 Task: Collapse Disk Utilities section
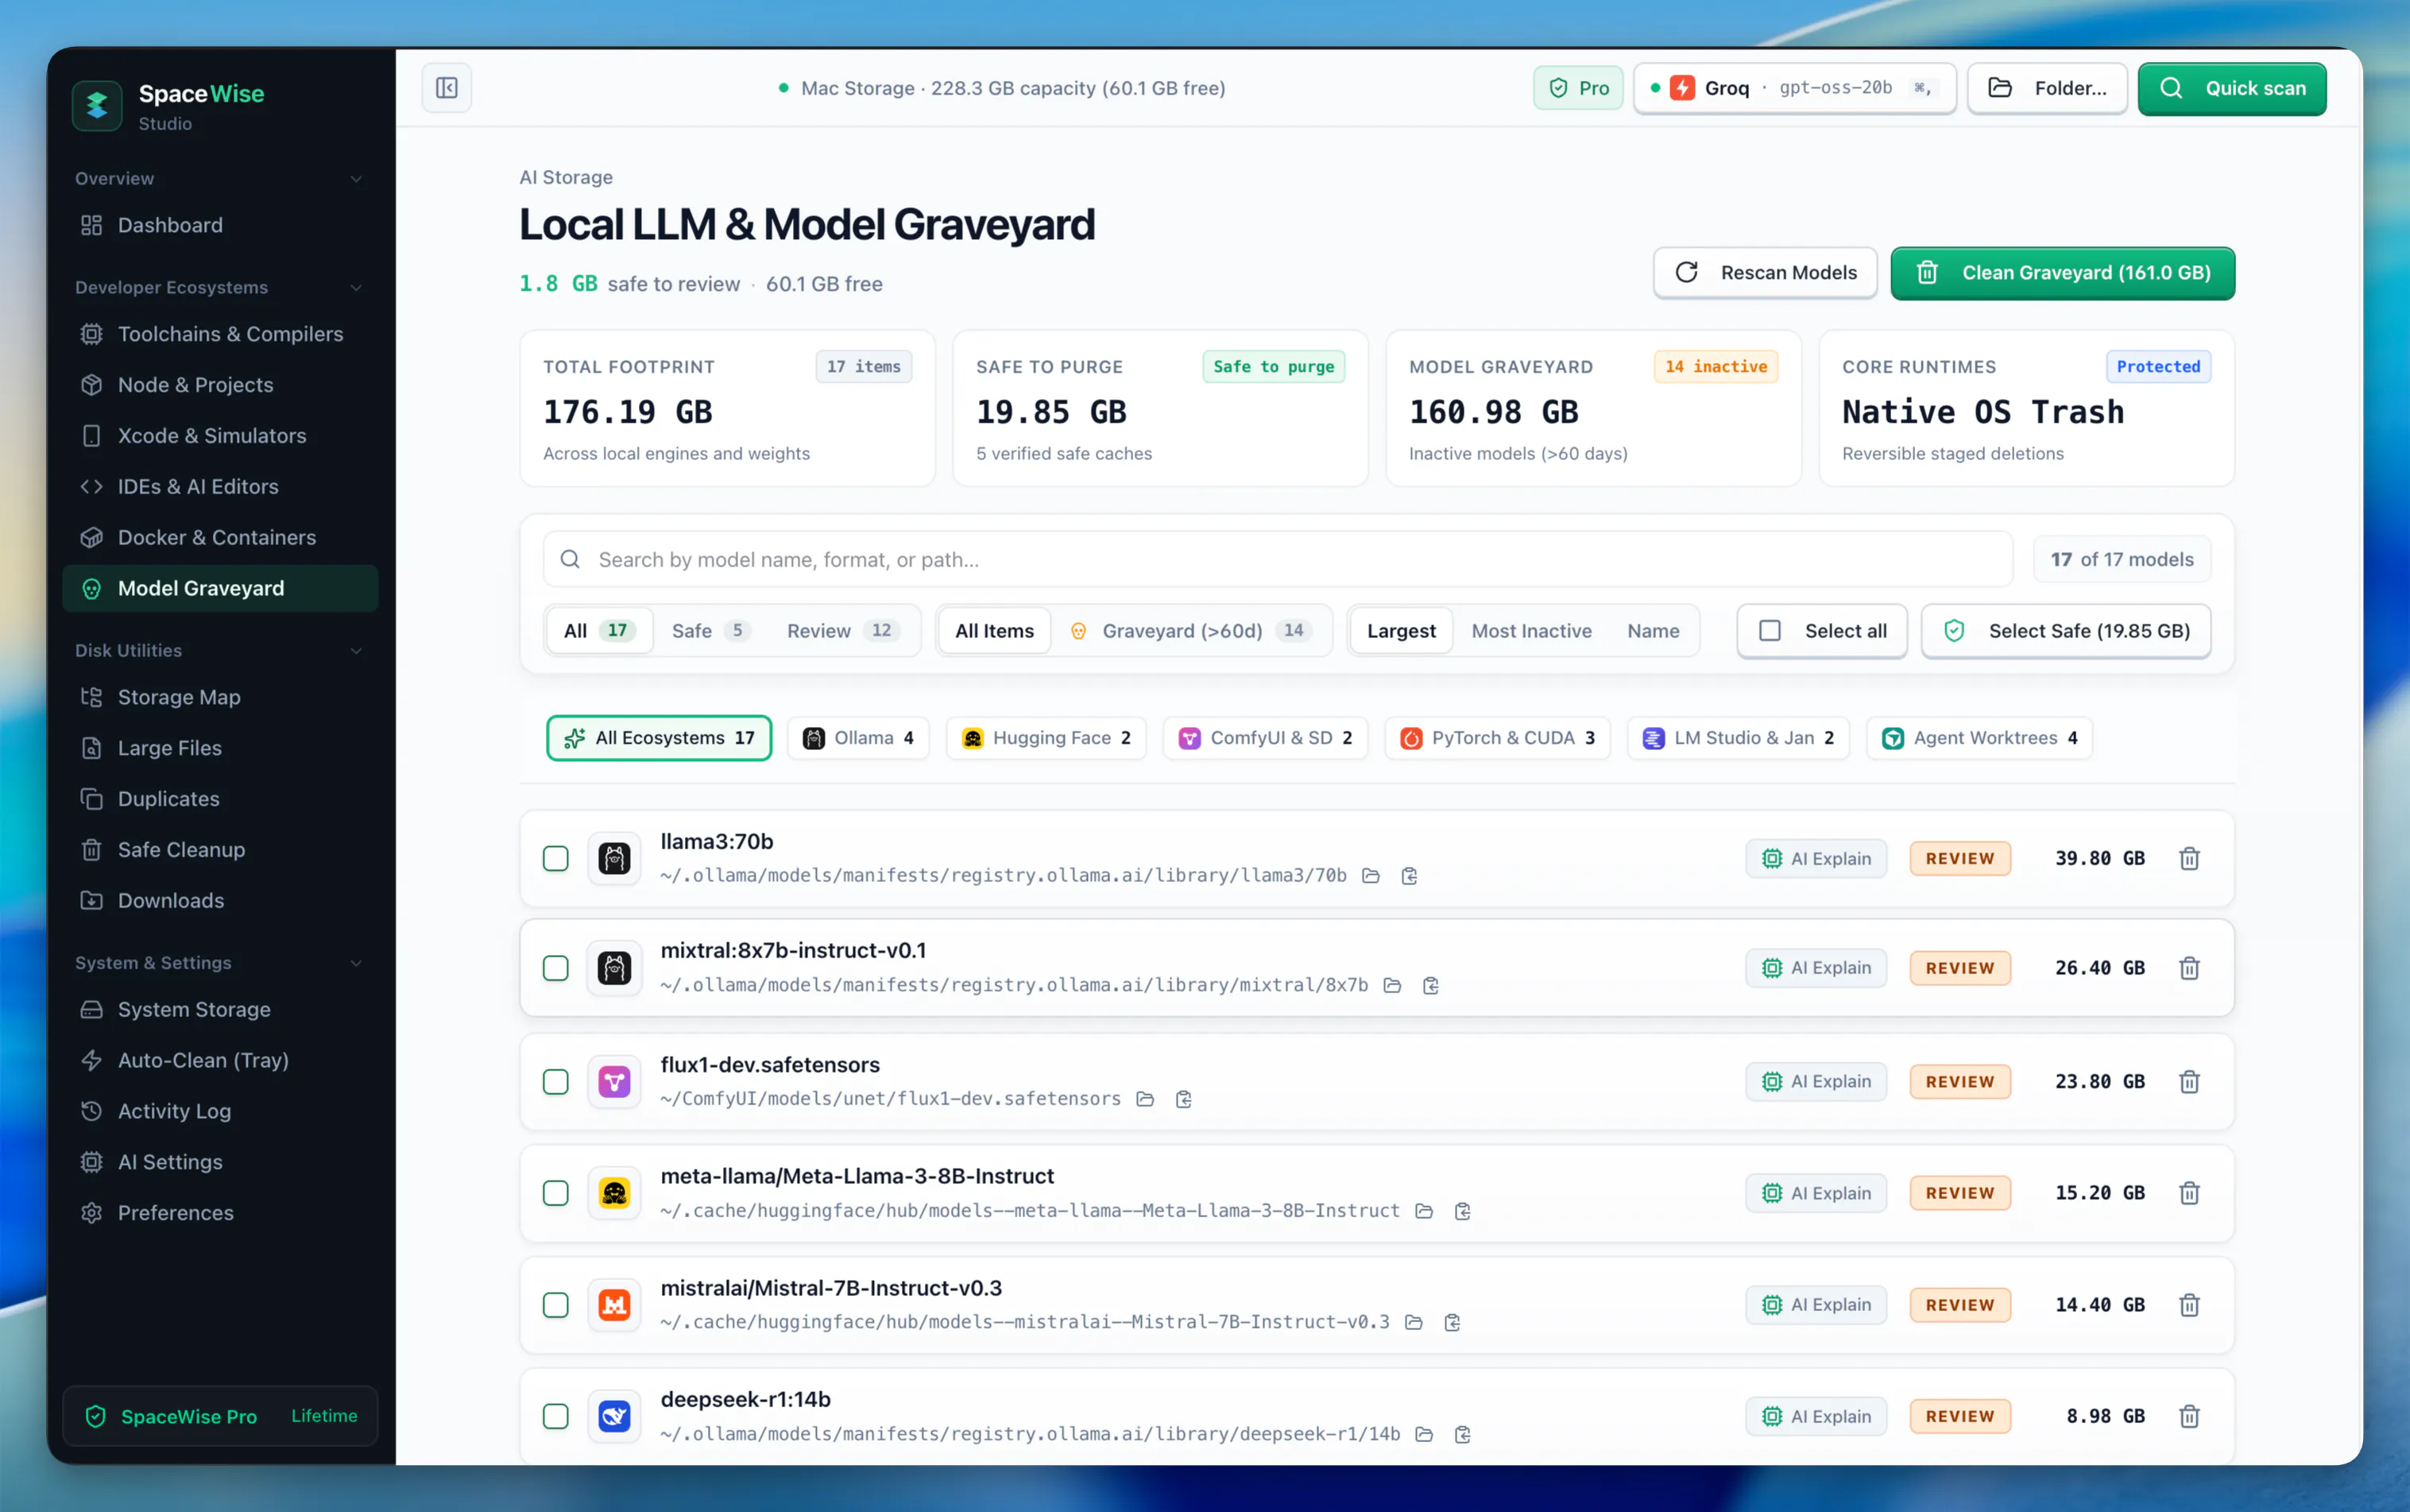356,651
